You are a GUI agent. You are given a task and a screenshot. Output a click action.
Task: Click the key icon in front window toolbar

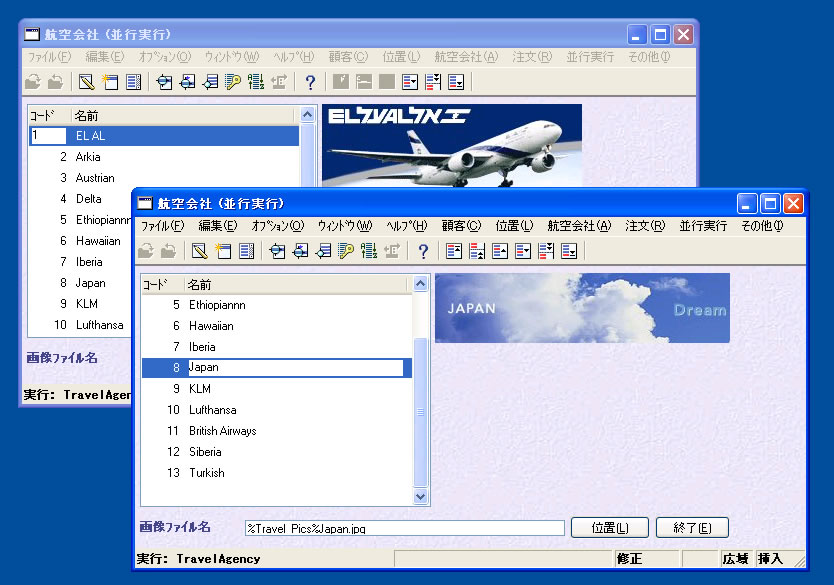(x=346, y=251)
